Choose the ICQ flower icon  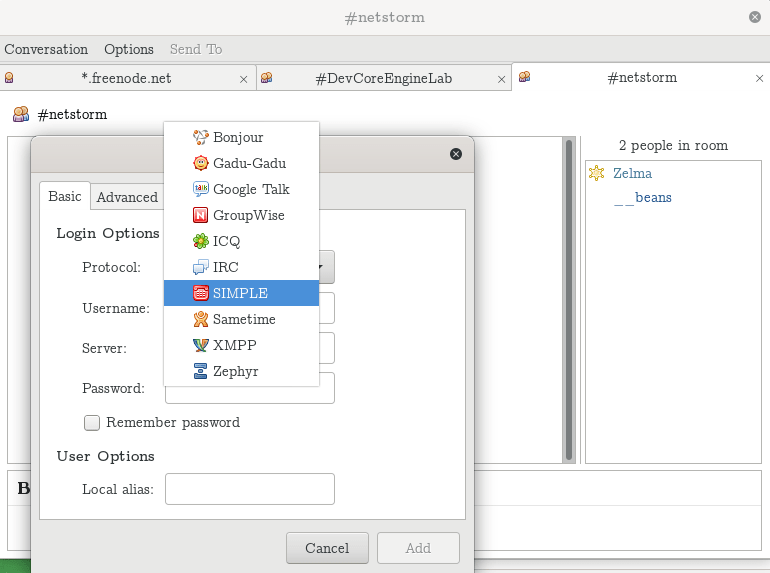(200, 241)
